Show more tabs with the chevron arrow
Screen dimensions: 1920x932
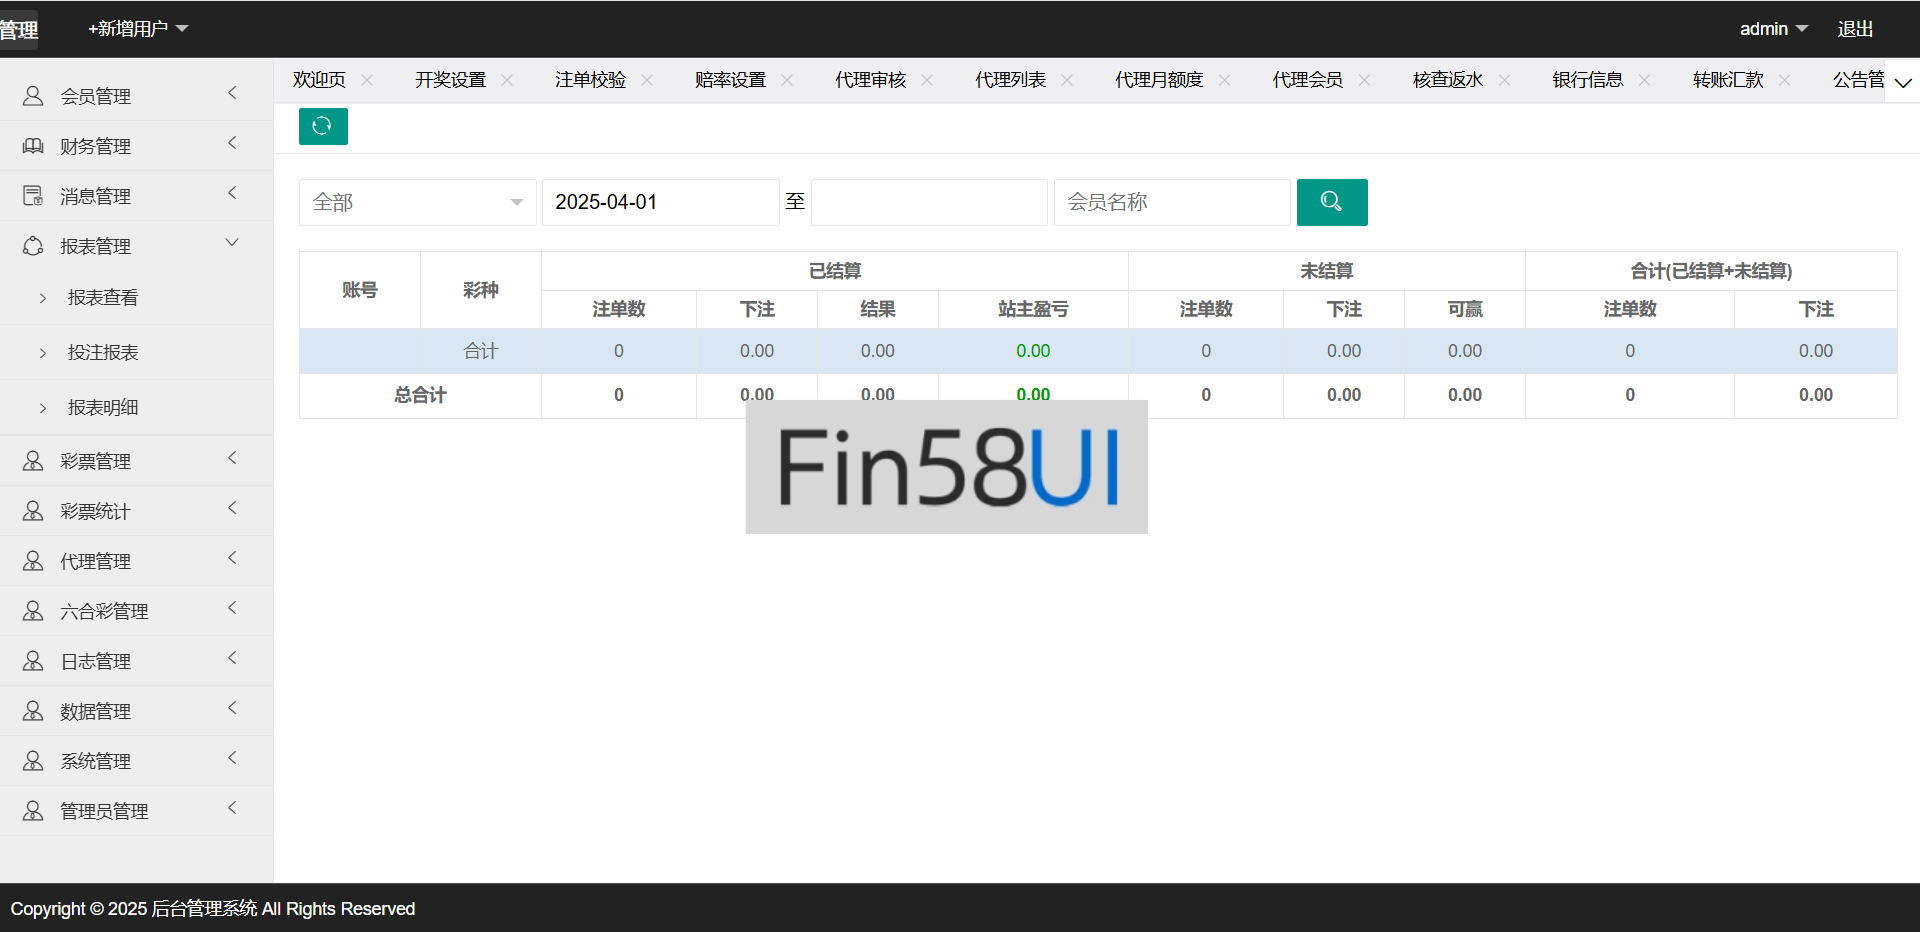[x=1903, y=82]
